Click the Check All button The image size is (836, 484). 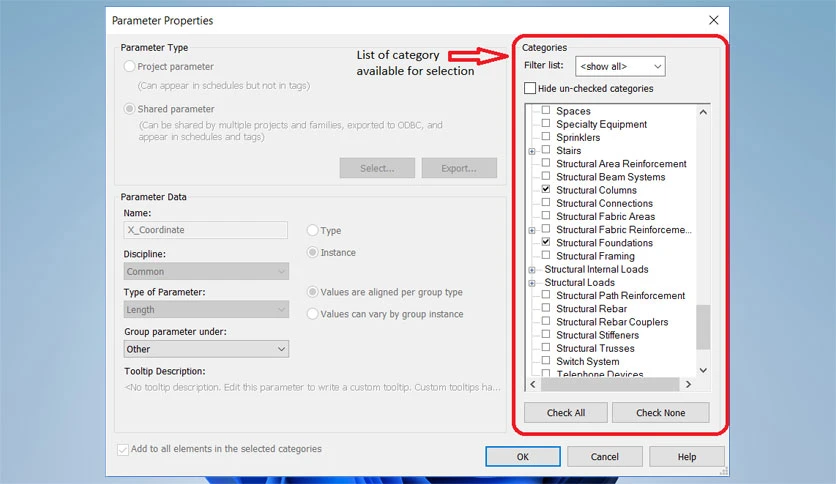[x=566, y=413]
